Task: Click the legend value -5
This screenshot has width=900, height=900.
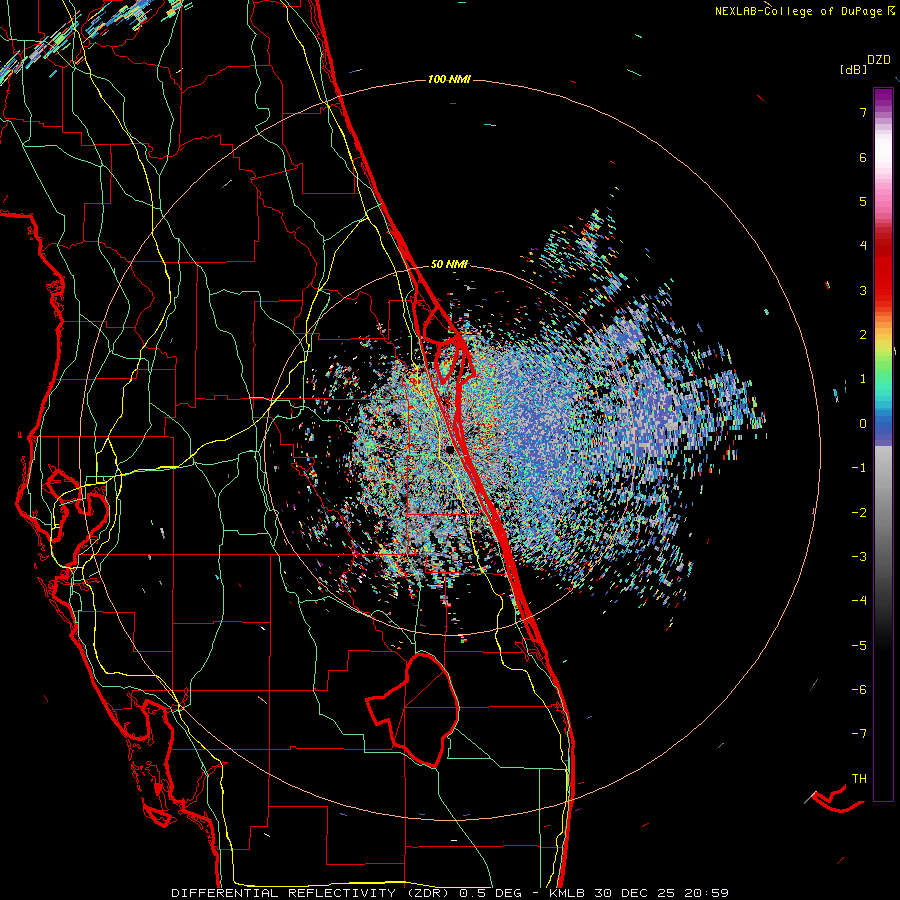Action: pos(859,646)
